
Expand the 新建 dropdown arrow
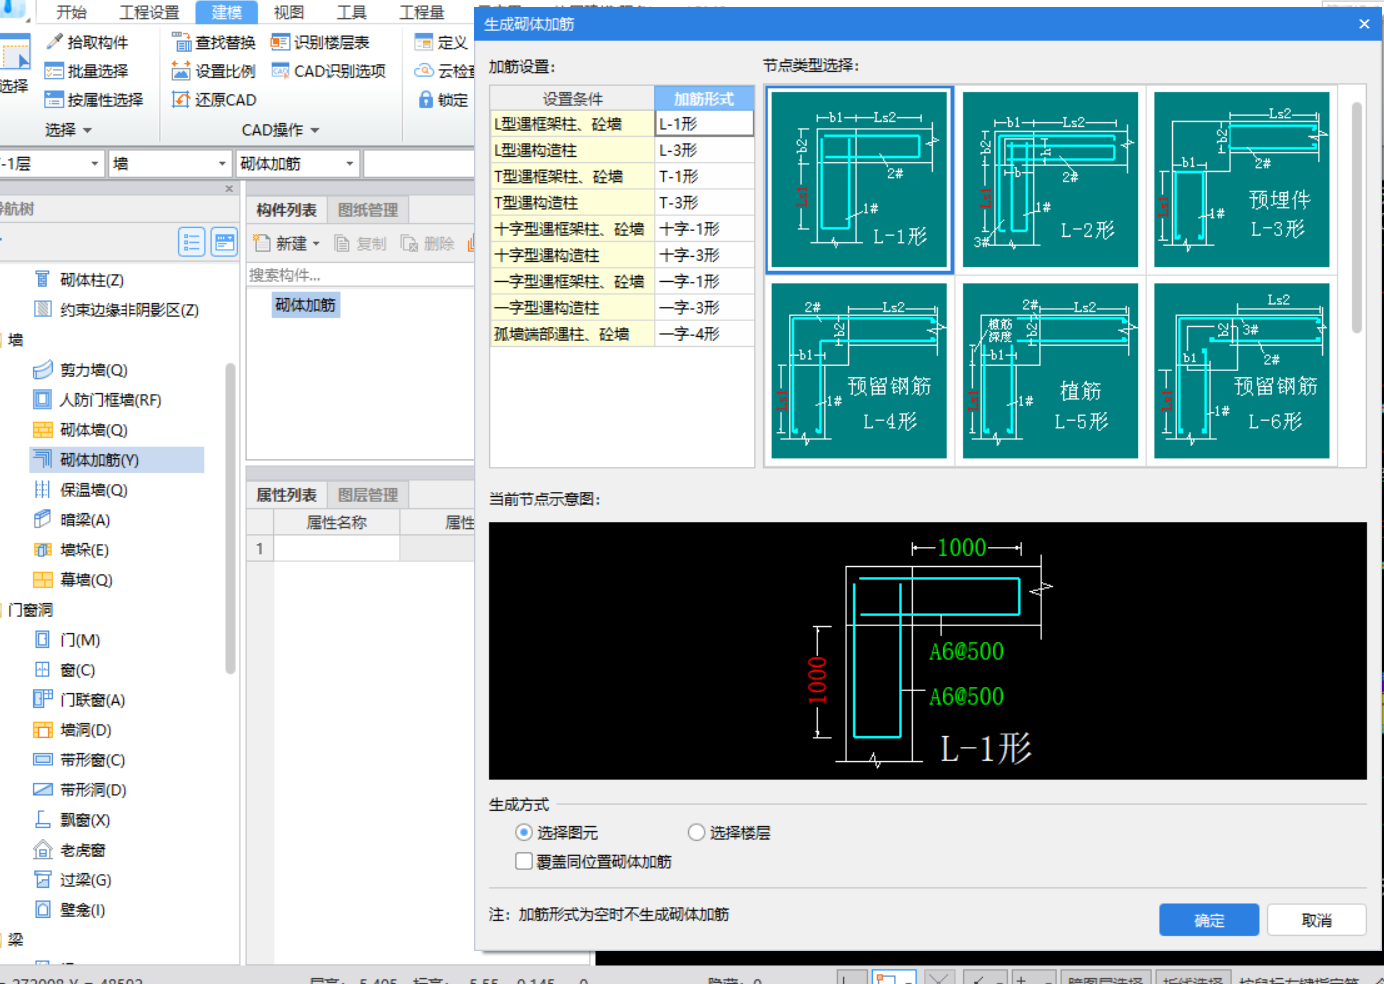click(x=316, y=244)
